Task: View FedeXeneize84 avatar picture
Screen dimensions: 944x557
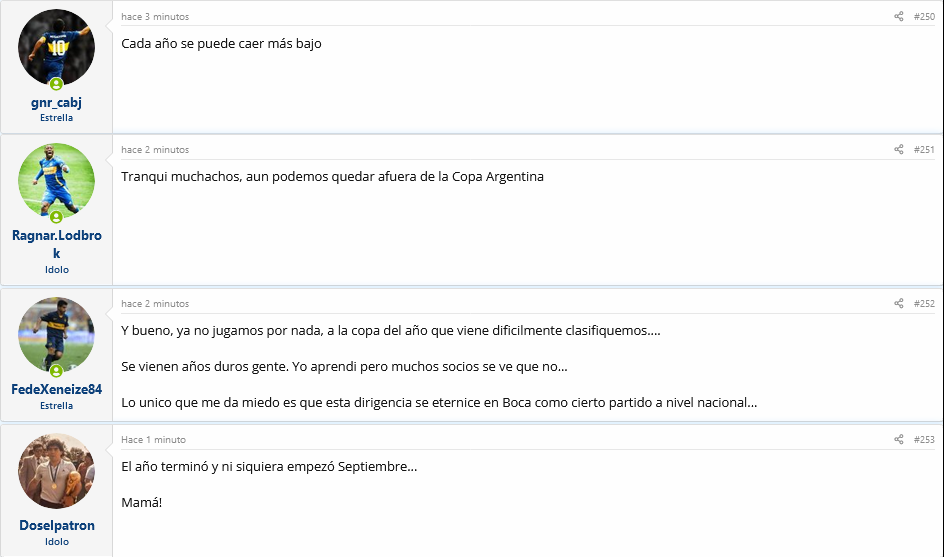Action: pos(57,335)
